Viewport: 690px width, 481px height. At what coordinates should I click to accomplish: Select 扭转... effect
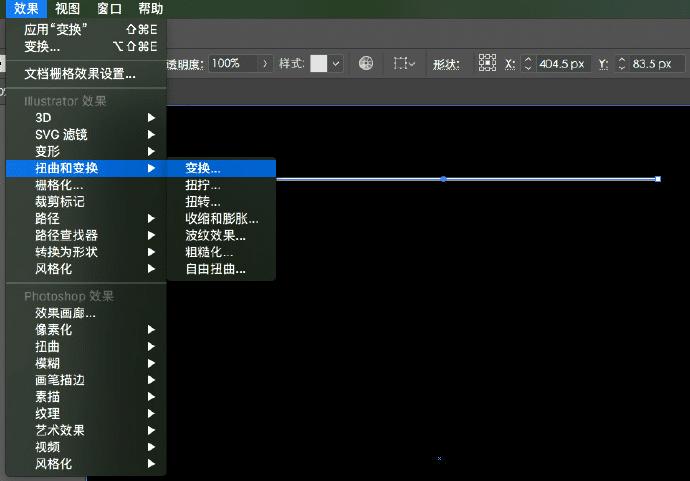[x=221, y=202]
